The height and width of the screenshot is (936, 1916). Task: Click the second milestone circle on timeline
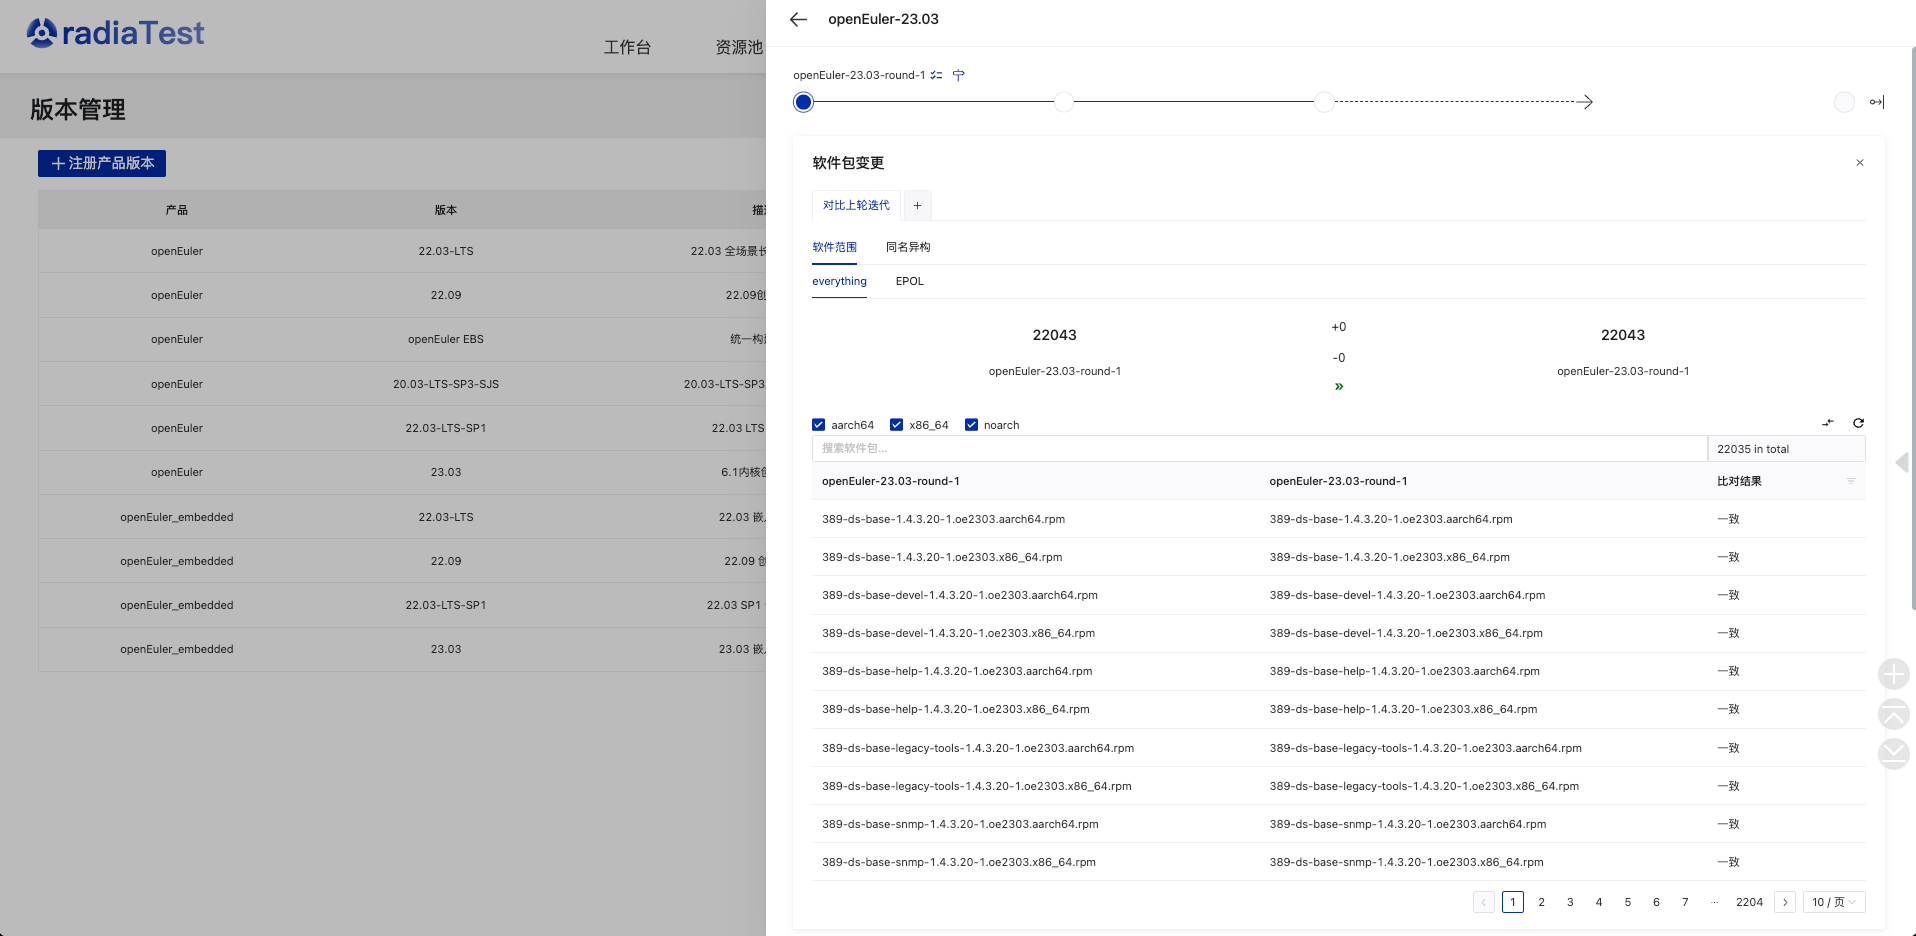1064,102
